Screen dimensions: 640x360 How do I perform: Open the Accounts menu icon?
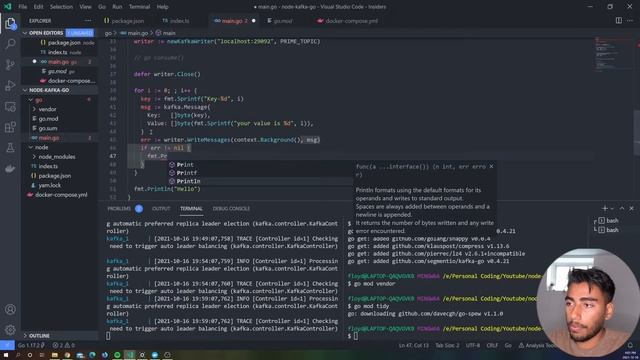pos(11,309)
